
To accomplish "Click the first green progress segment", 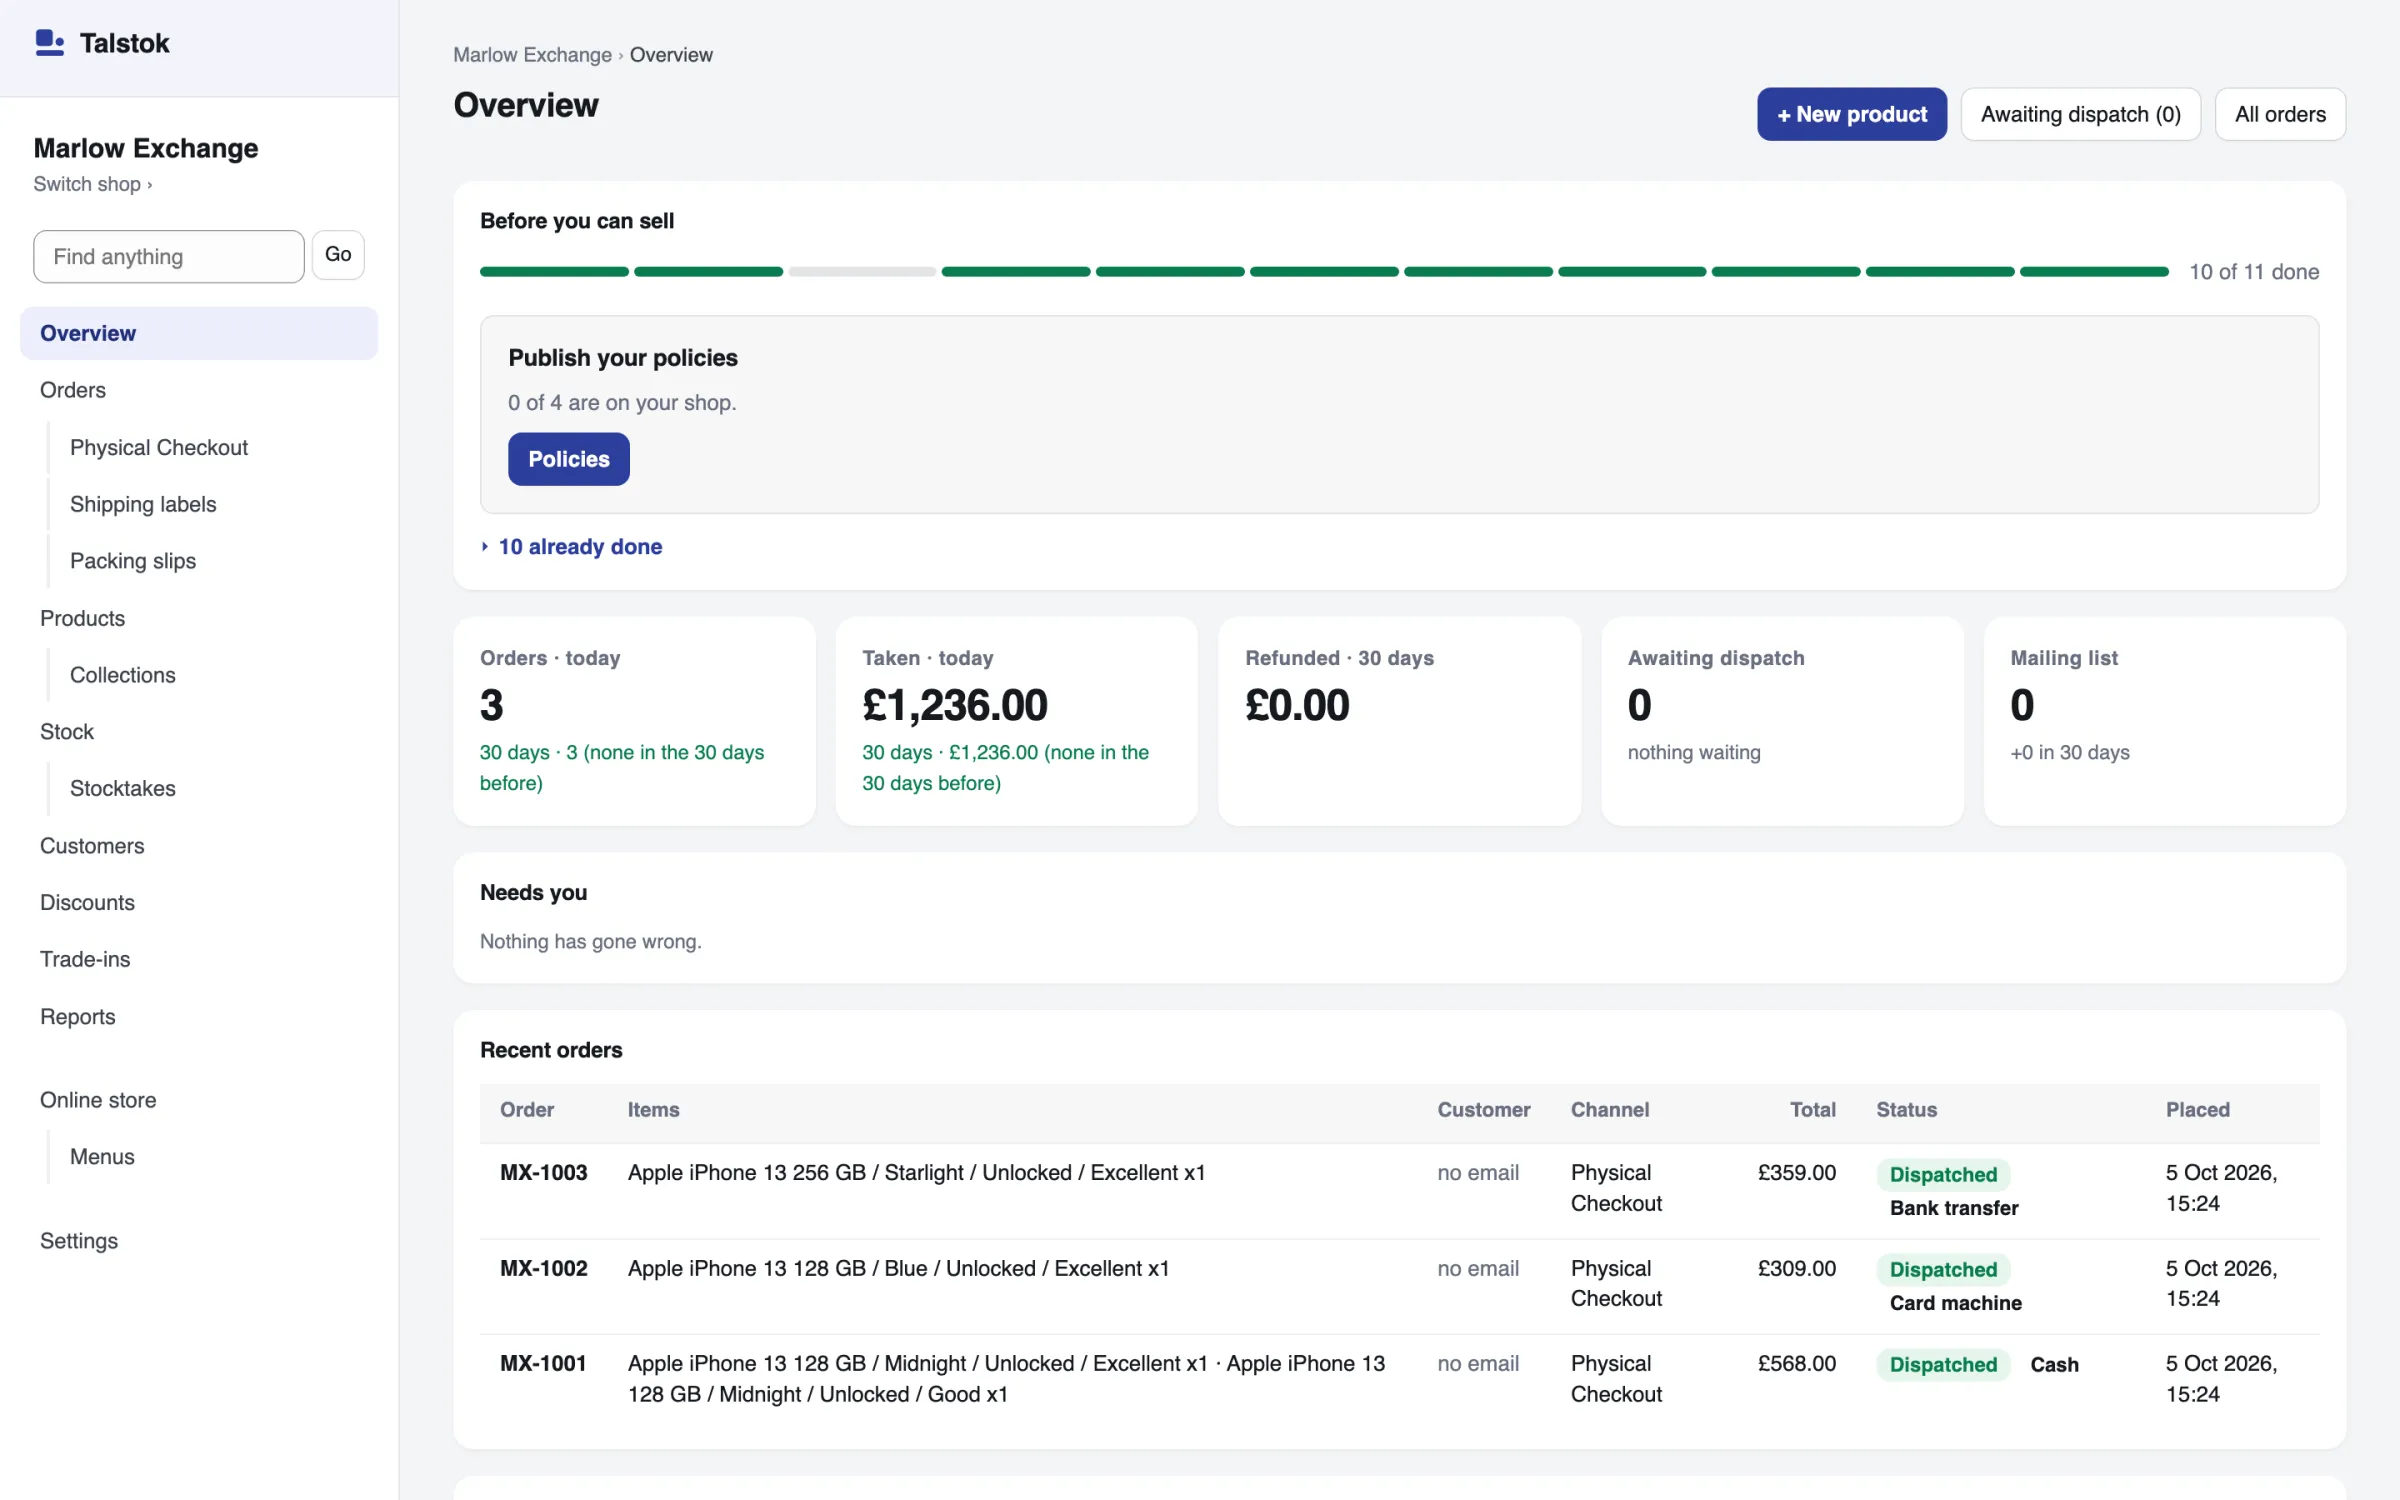I will click(554, 272).
